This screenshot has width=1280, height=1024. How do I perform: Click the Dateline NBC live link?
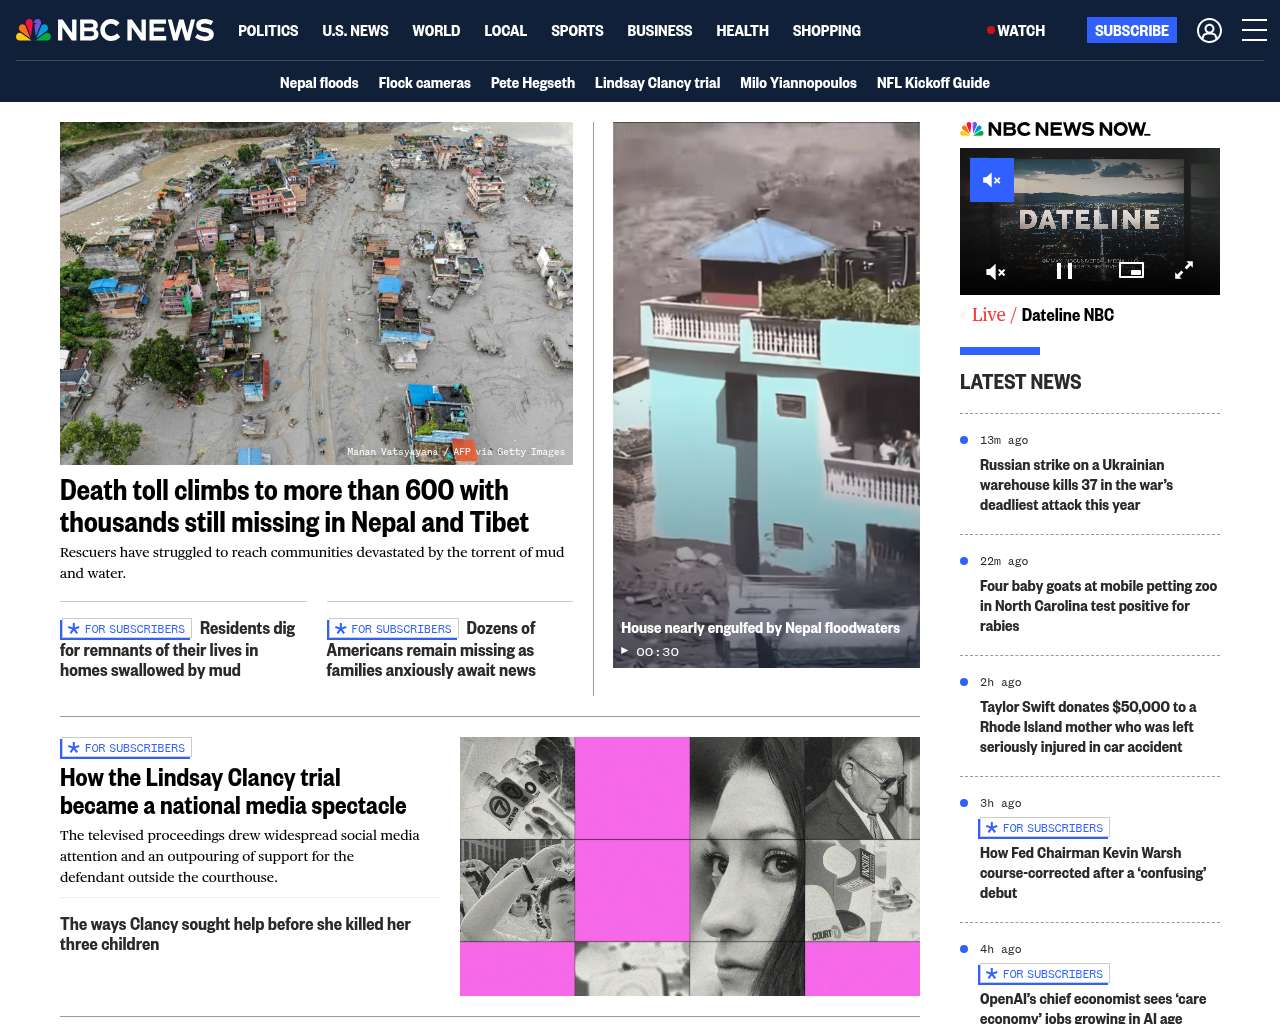point(1067,315)
